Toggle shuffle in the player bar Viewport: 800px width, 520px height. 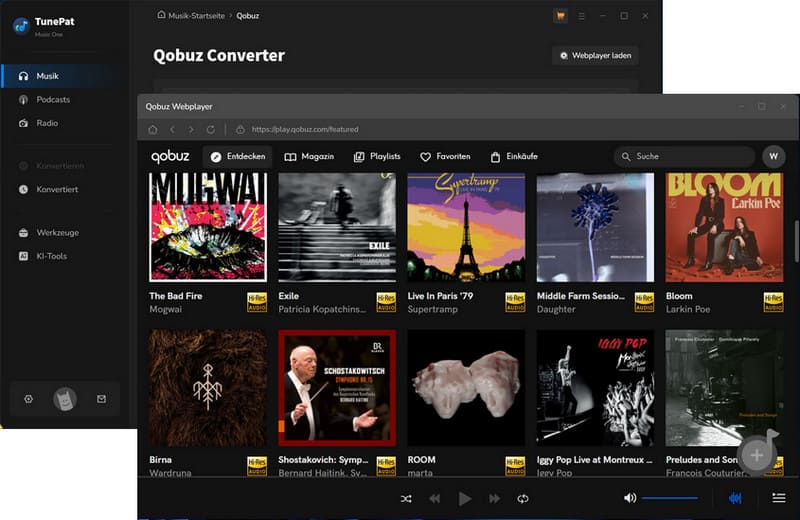tap(406, 499)
